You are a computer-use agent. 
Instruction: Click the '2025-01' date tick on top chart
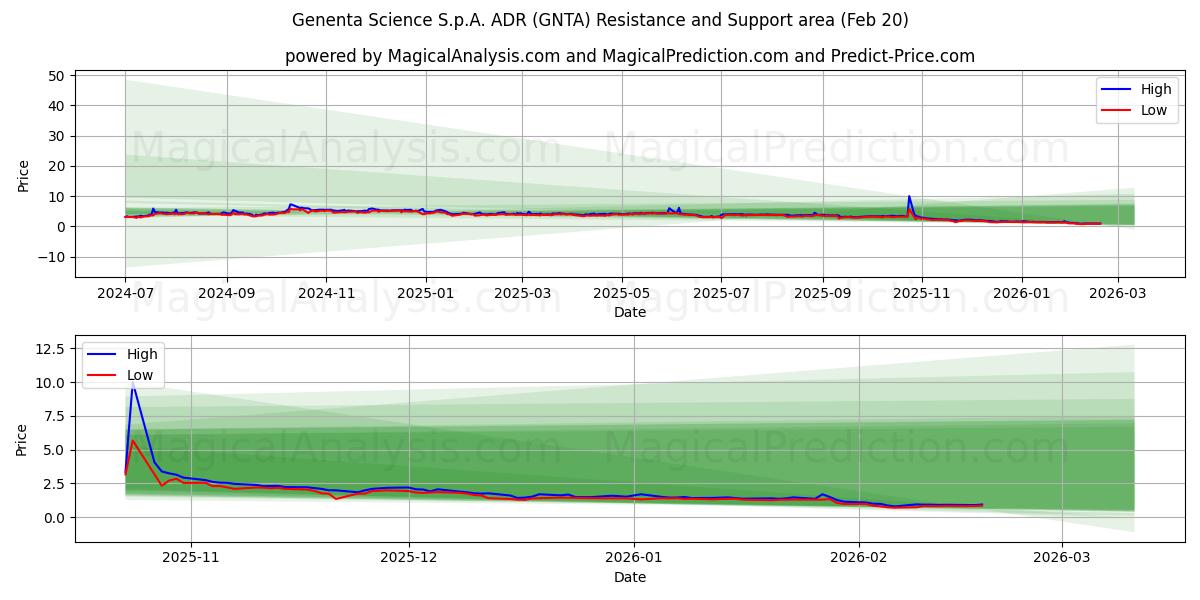pos(426,295)
